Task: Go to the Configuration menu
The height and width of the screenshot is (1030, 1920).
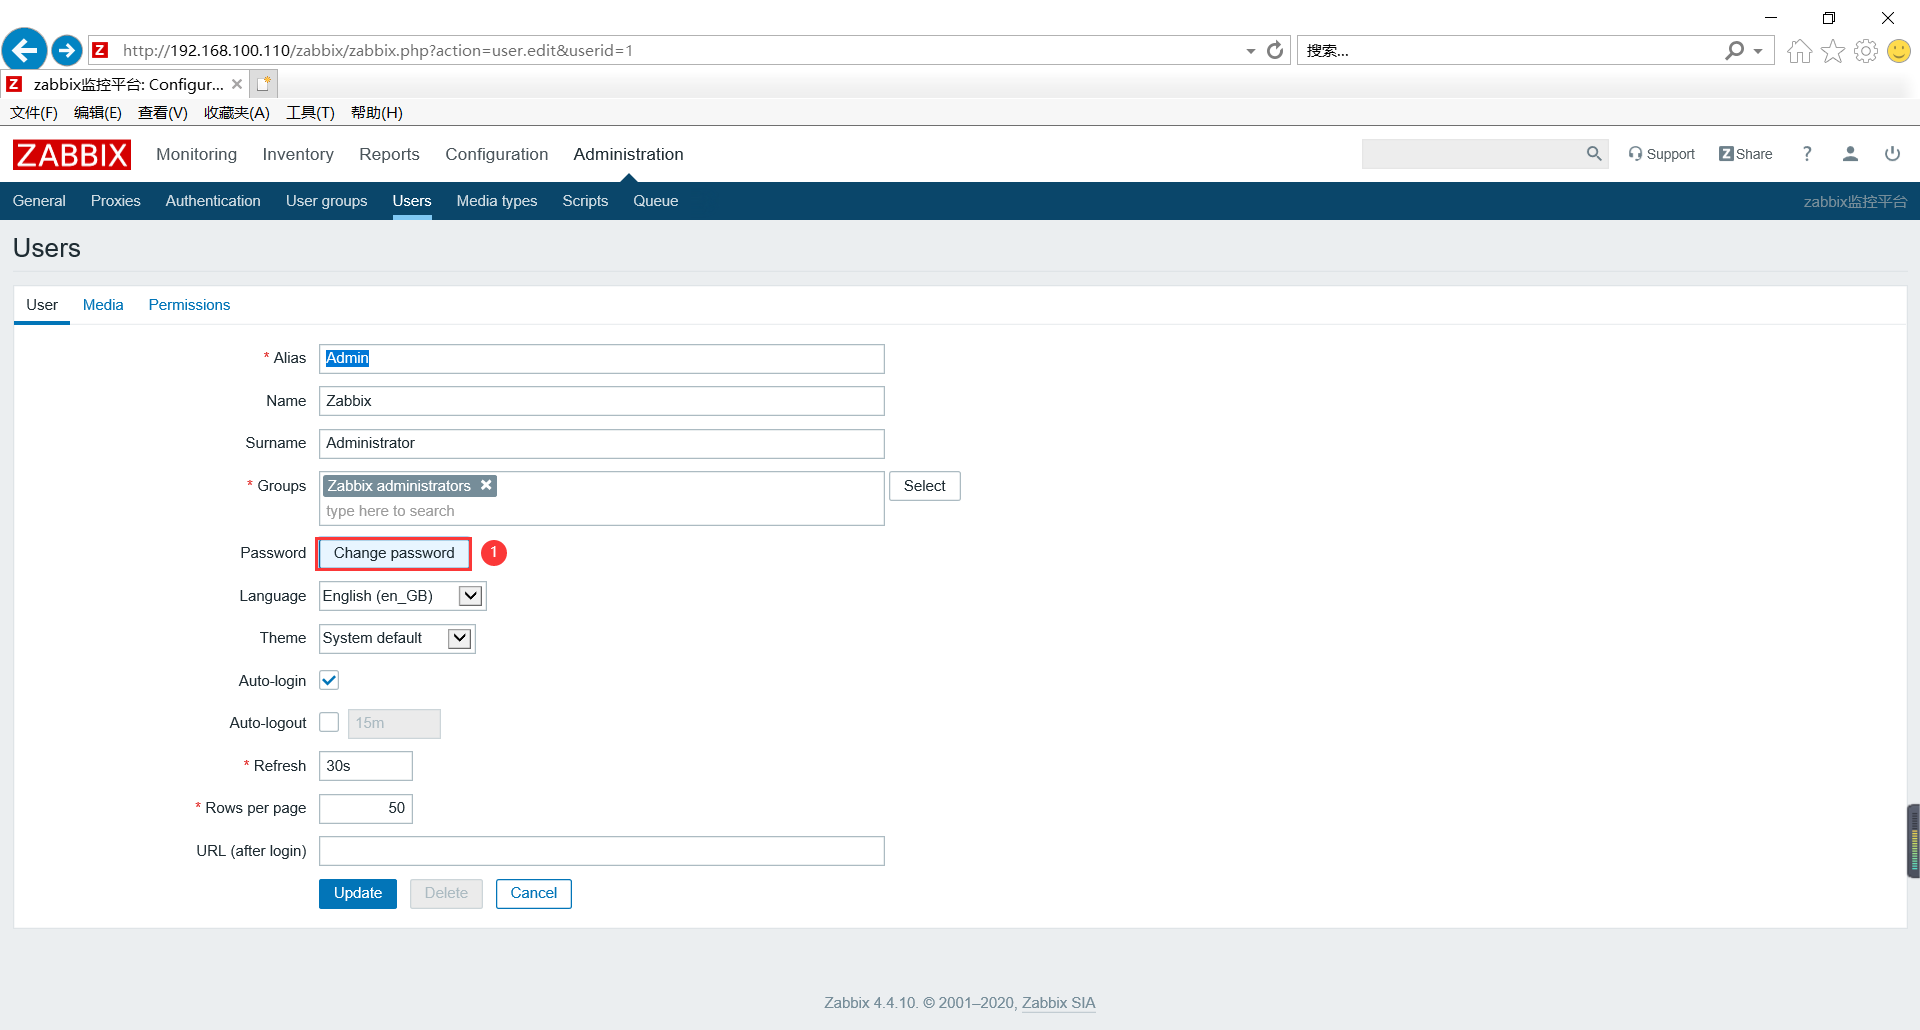Action: tap(497, 154)
